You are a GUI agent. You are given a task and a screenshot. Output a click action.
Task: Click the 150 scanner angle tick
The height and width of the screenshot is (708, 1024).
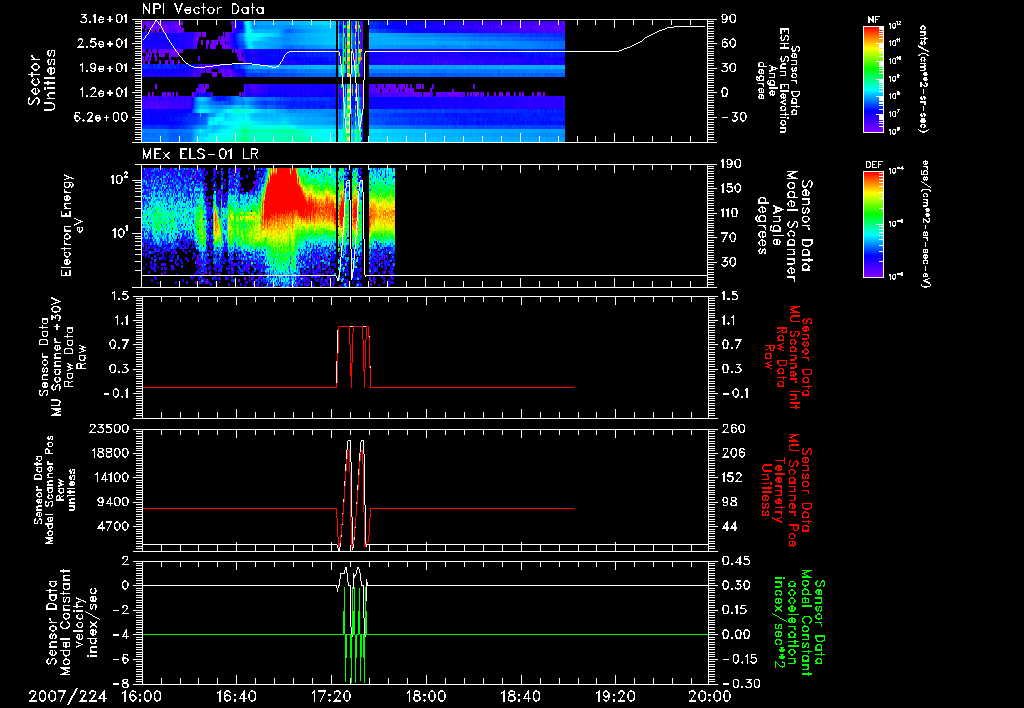click(x=733, y=189)
